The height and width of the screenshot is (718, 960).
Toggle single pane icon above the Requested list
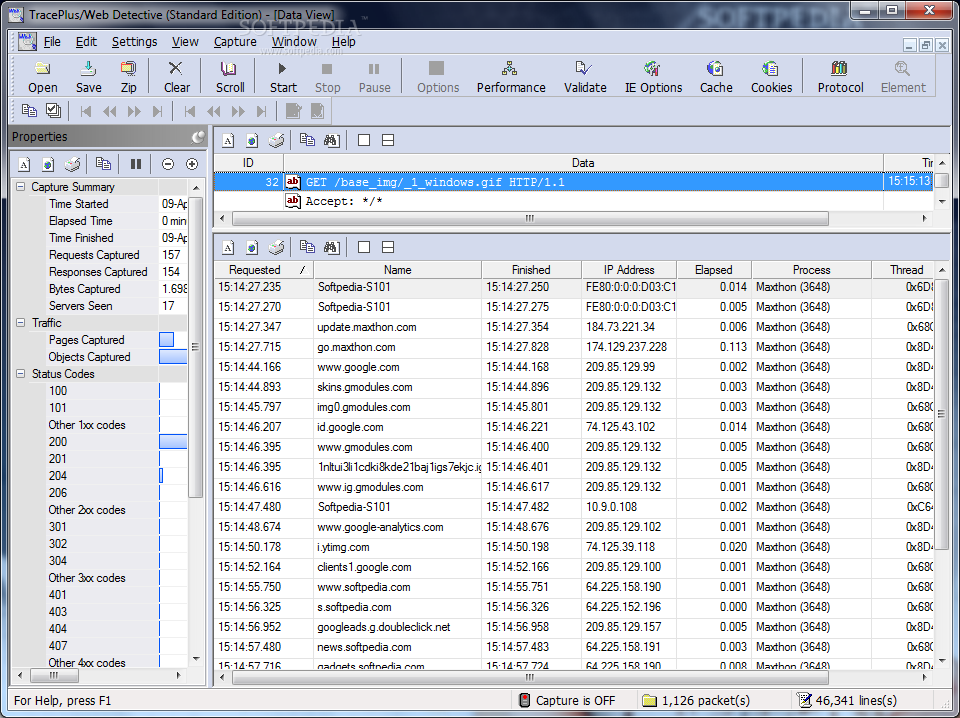364,247
